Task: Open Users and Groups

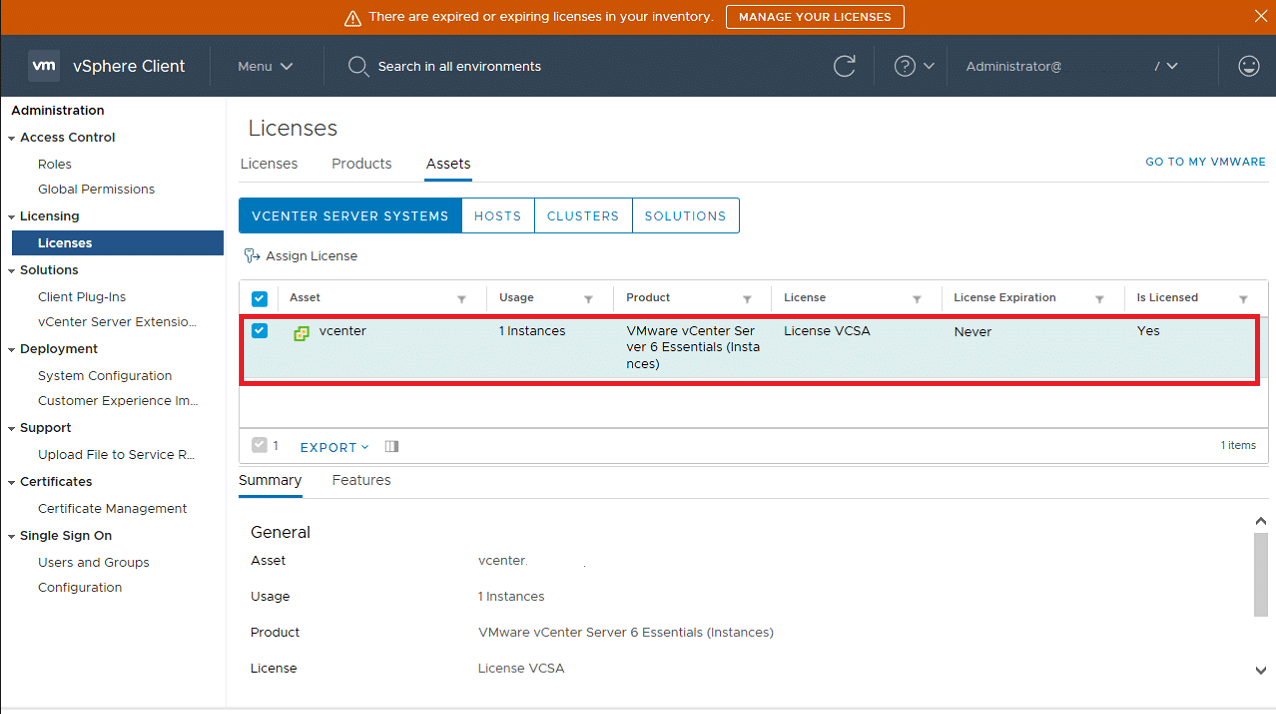Action: click(x=93, y=563)
